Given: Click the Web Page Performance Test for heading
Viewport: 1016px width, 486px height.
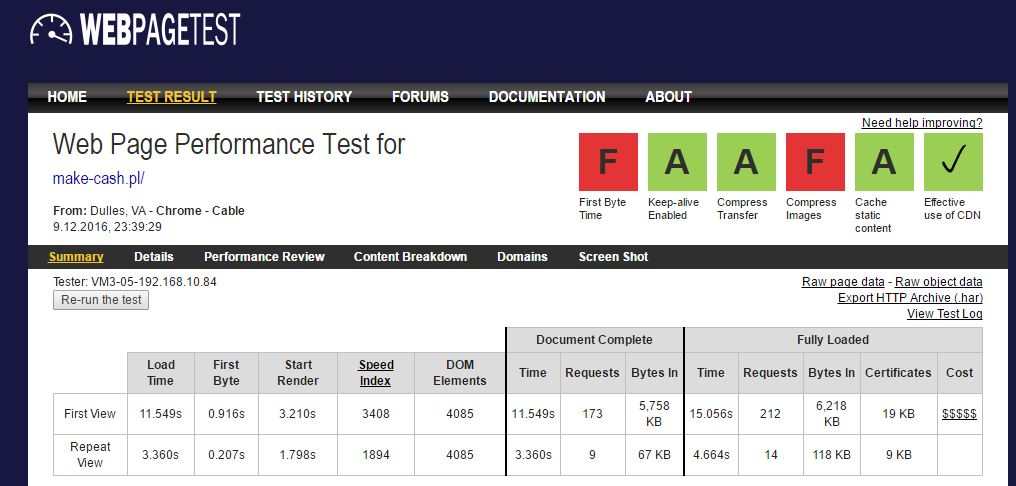Looking at the screenshot, I should pyautogui.click(x=229, y=144).
